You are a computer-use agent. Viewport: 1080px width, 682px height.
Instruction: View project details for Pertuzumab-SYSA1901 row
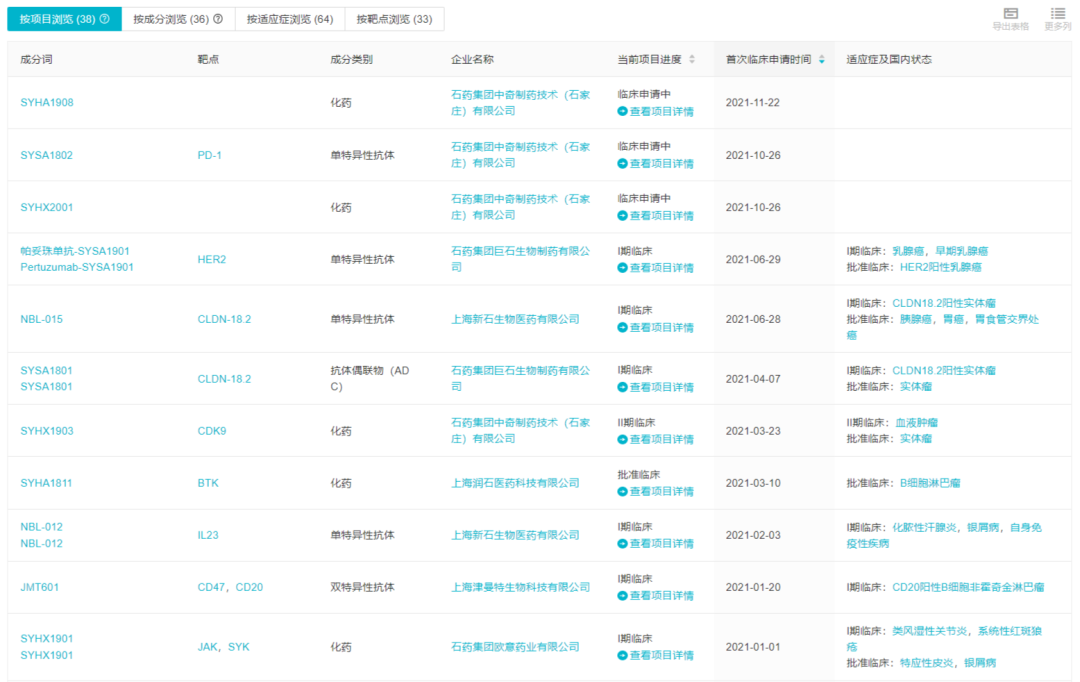click(x=656, y=268)
